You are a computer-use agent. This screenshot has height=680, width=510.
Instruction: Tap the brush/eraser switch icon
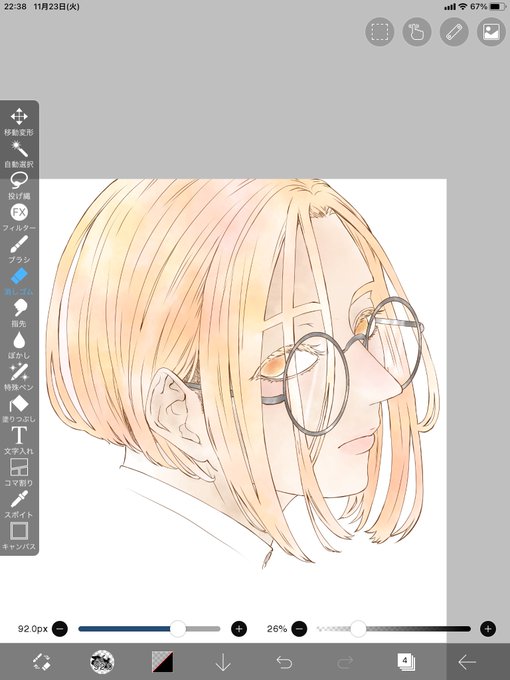tap(42, 662)
